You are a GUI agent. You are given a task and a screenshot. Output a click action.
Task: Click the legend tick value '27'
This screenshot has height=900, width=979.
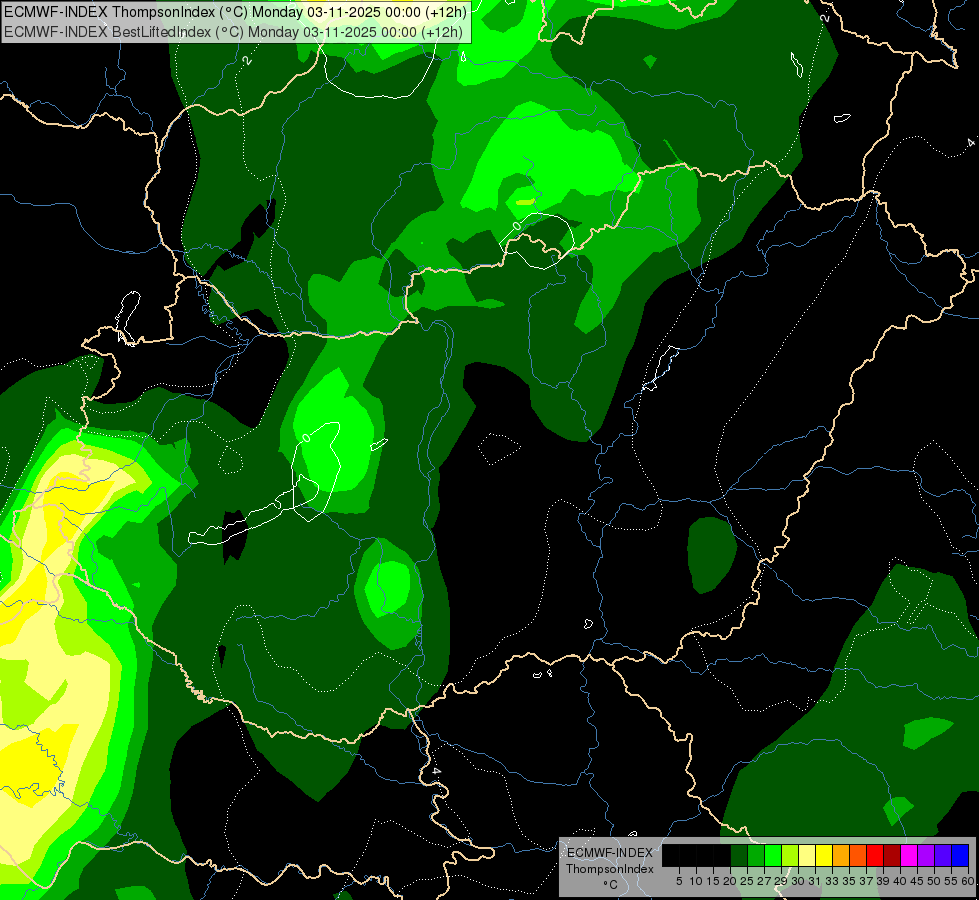click(764, 881)
